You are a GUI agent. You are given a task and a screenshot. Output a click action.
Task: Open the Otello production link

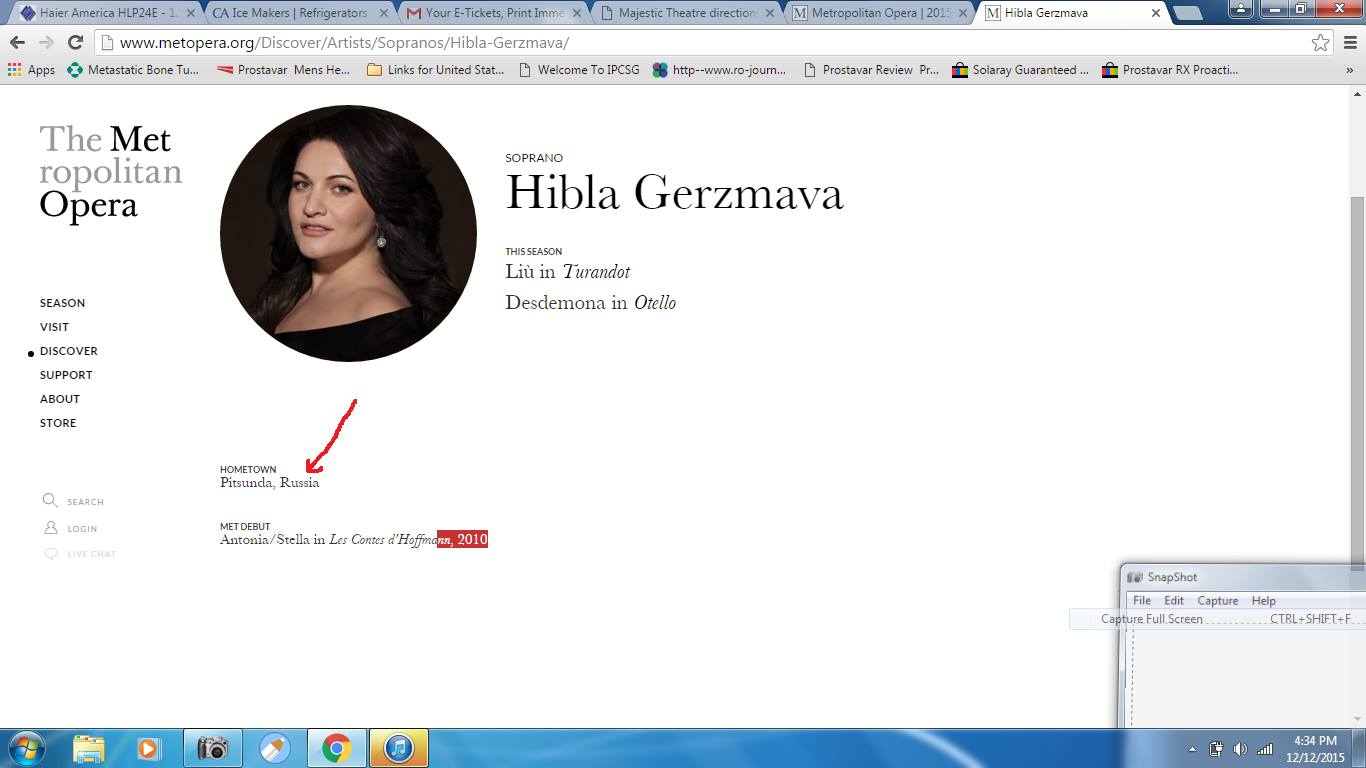(655, 303)
